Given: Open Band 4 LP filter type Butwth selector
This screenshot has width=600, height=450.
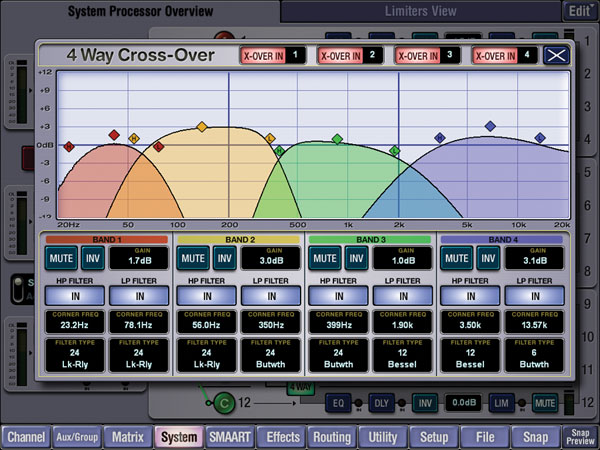Looking at the screenshot, I should (536, 359).
